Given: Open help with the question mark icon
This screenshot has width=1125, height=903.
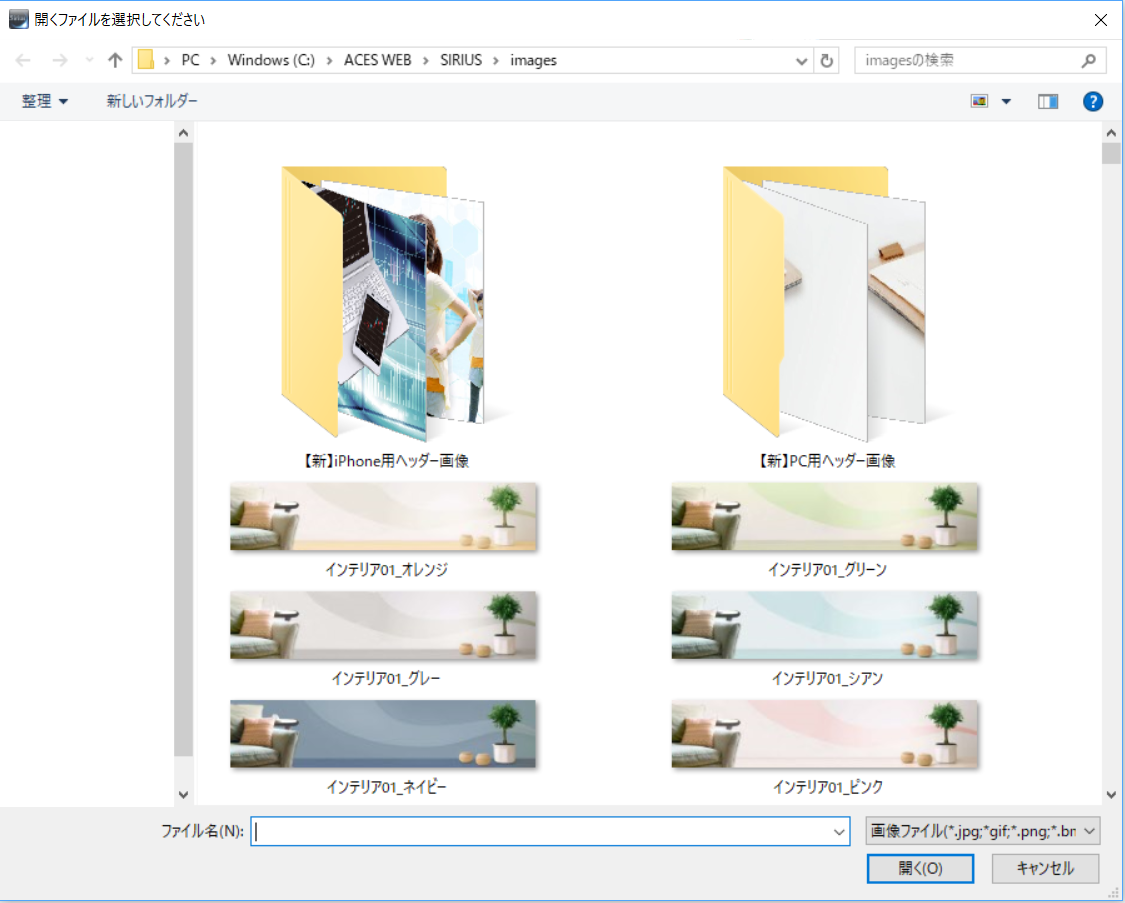Looking at the screenshot, I should pyautogui.click(x=1093, y=102).
